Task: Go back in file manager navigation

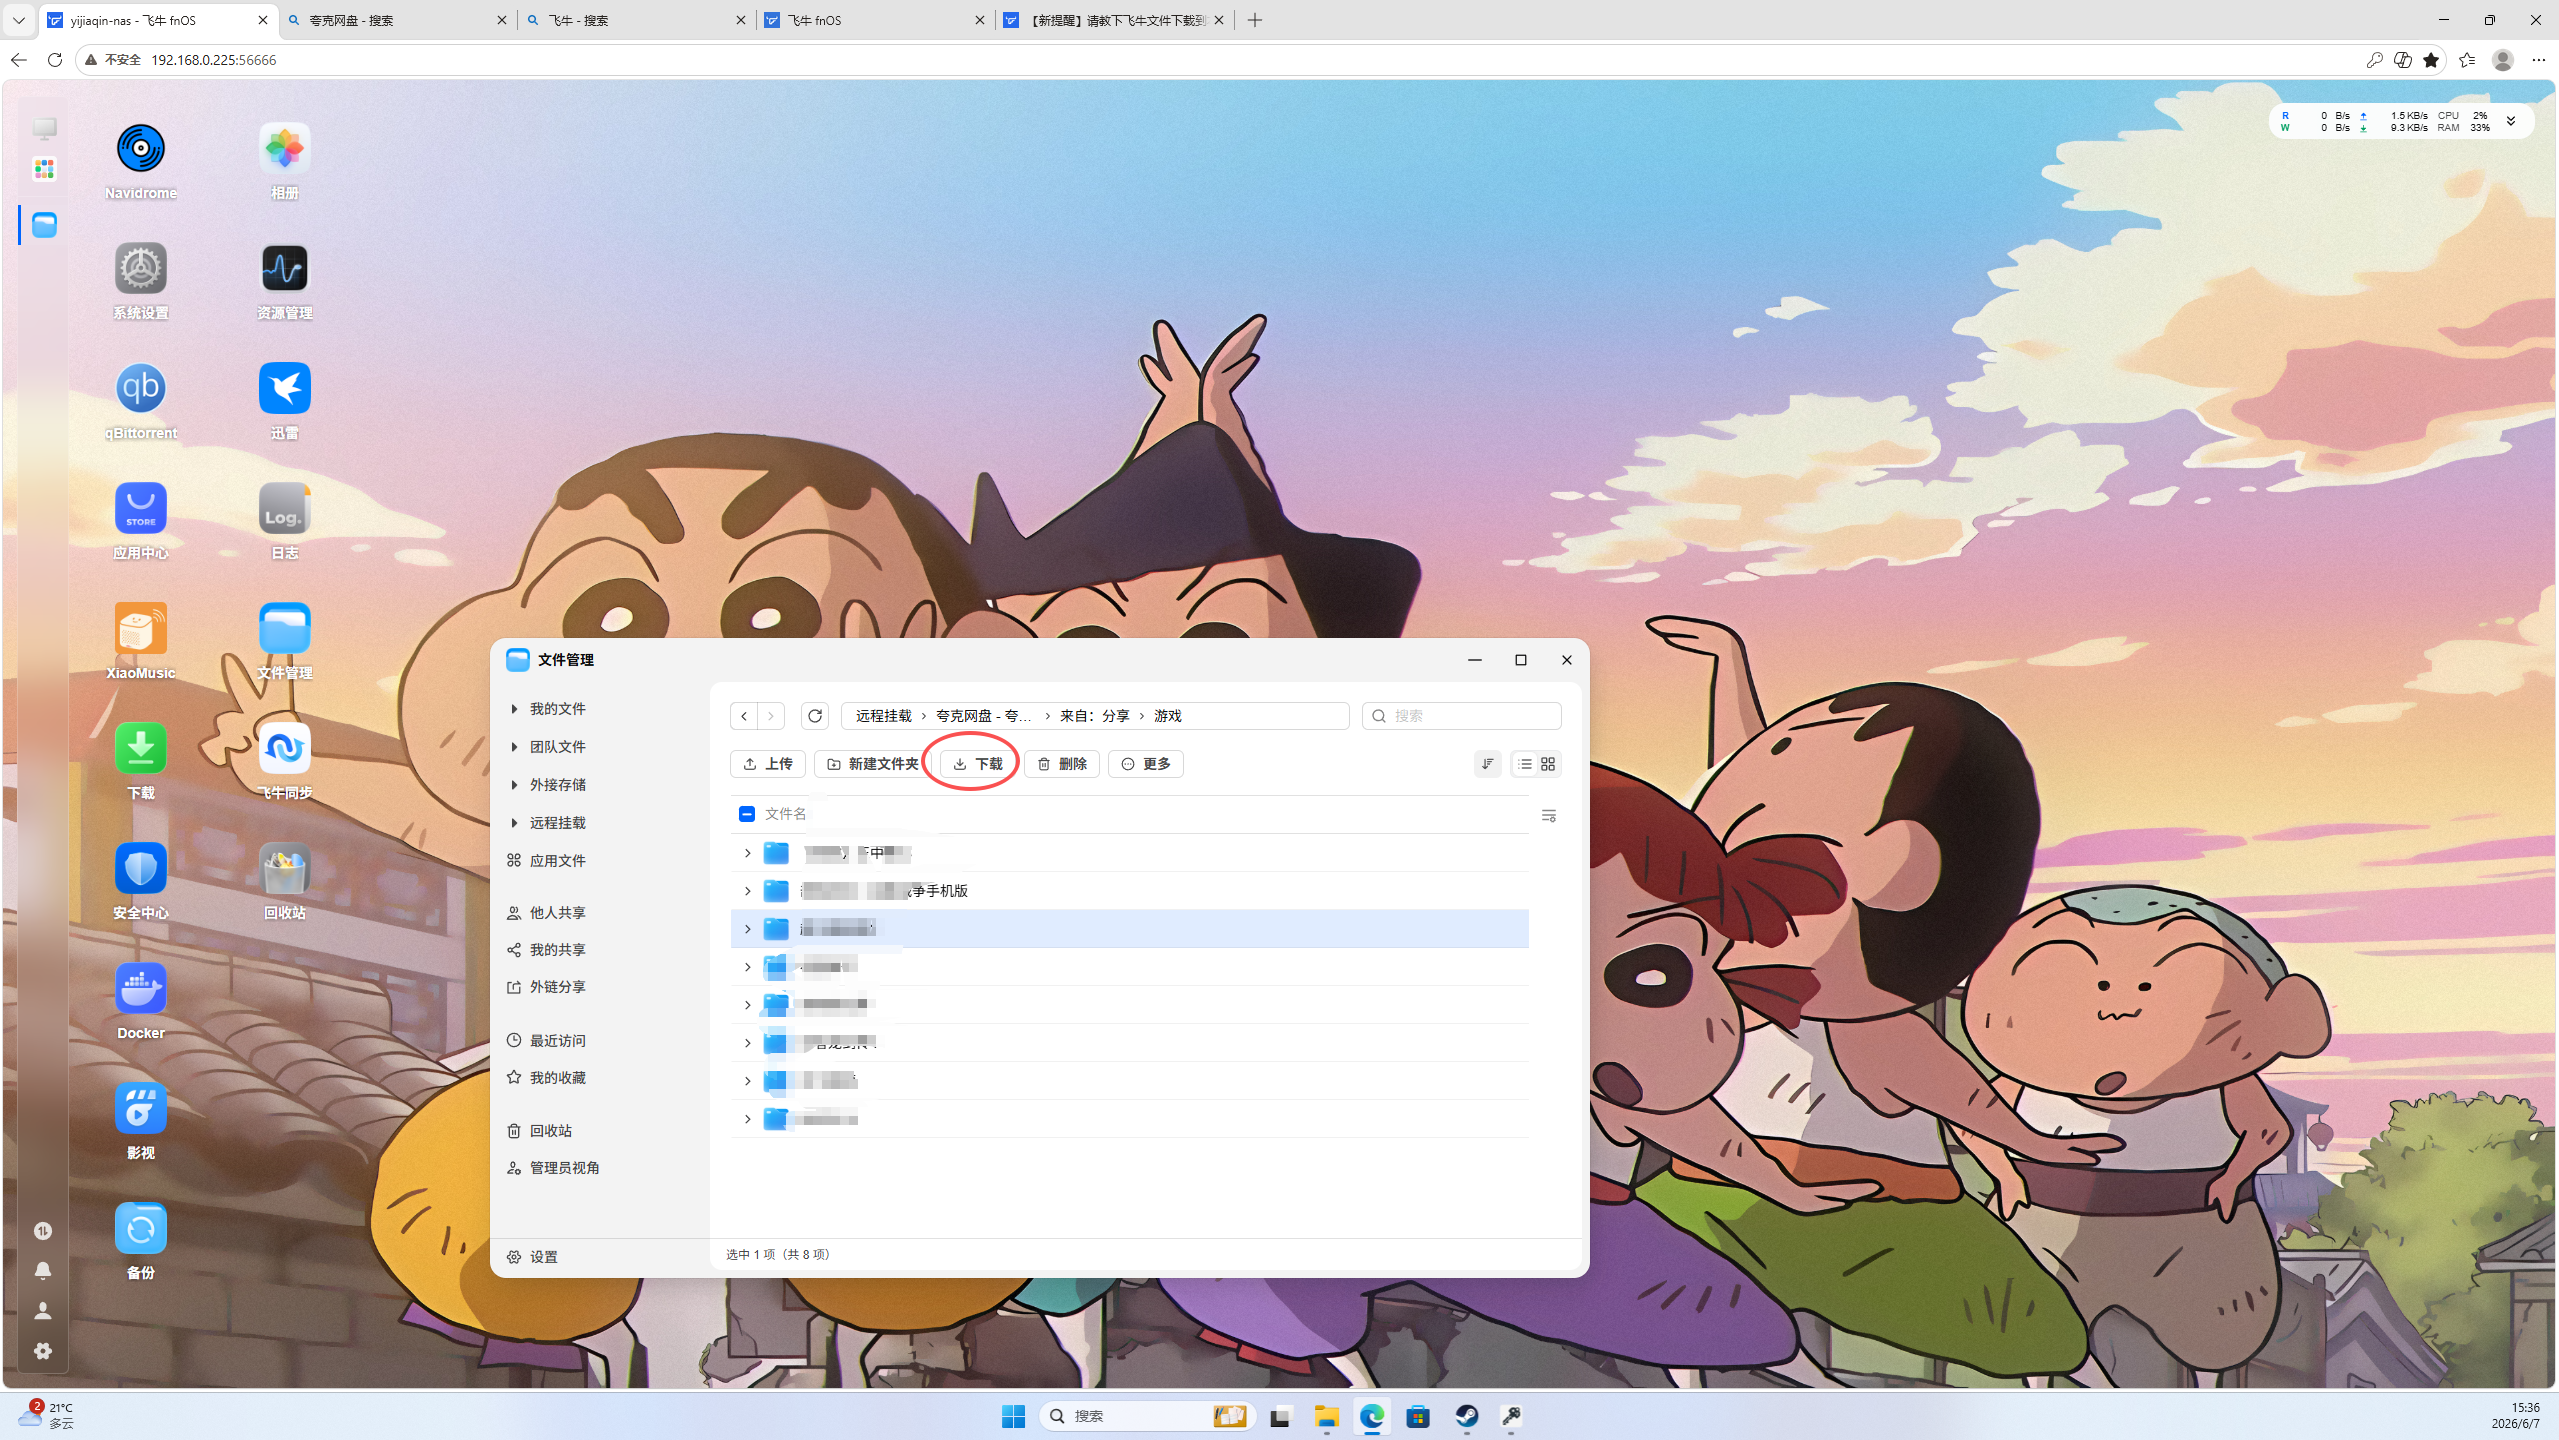Action: point(744,716)
